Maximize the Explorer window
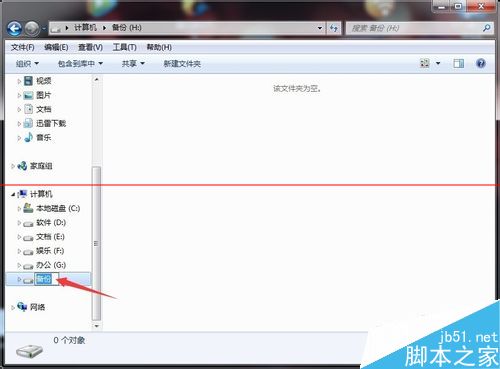 coord(459,6)
